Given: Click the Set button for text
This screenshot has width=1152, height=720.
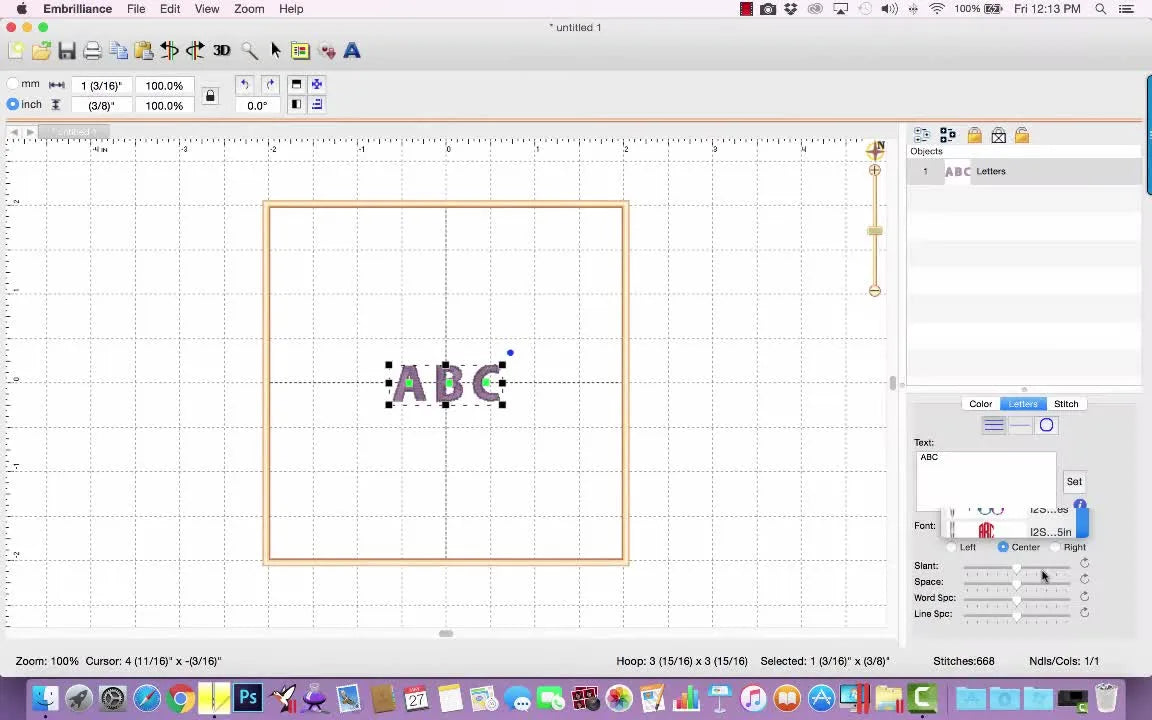Looking at the screenshot, I should click(x=1074, y=482).
